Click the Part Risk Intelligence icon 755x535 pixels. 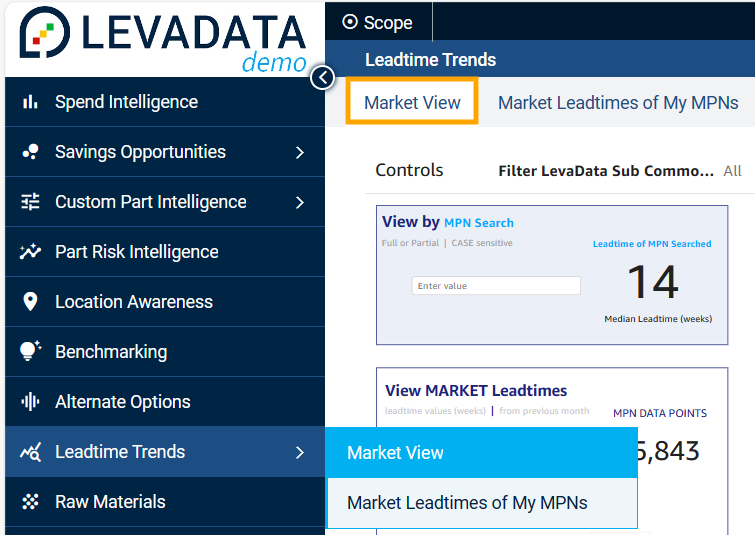click(30, 252)
